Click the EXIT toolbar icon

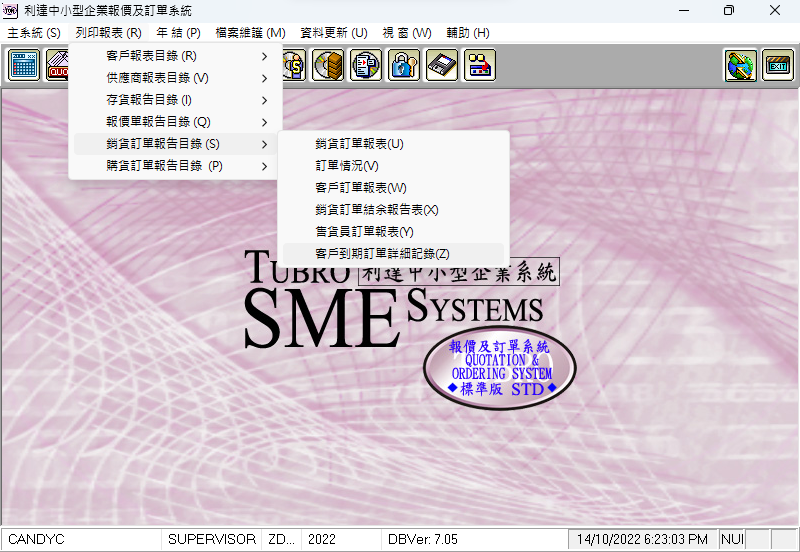(778, 65)
